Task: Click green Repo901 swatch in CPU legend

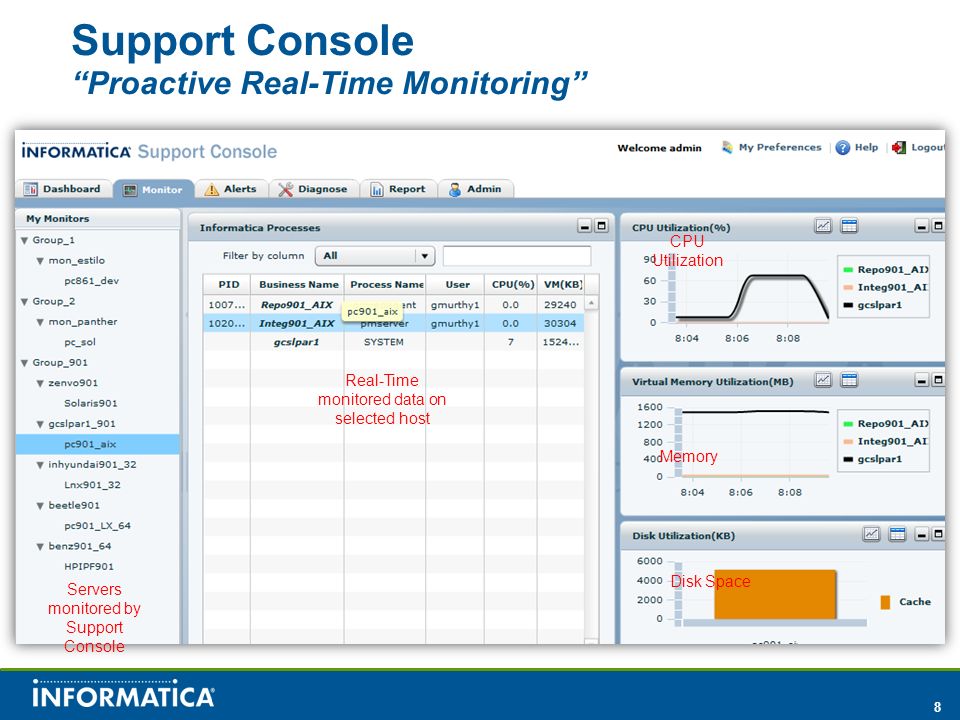Action: (848, 269)
